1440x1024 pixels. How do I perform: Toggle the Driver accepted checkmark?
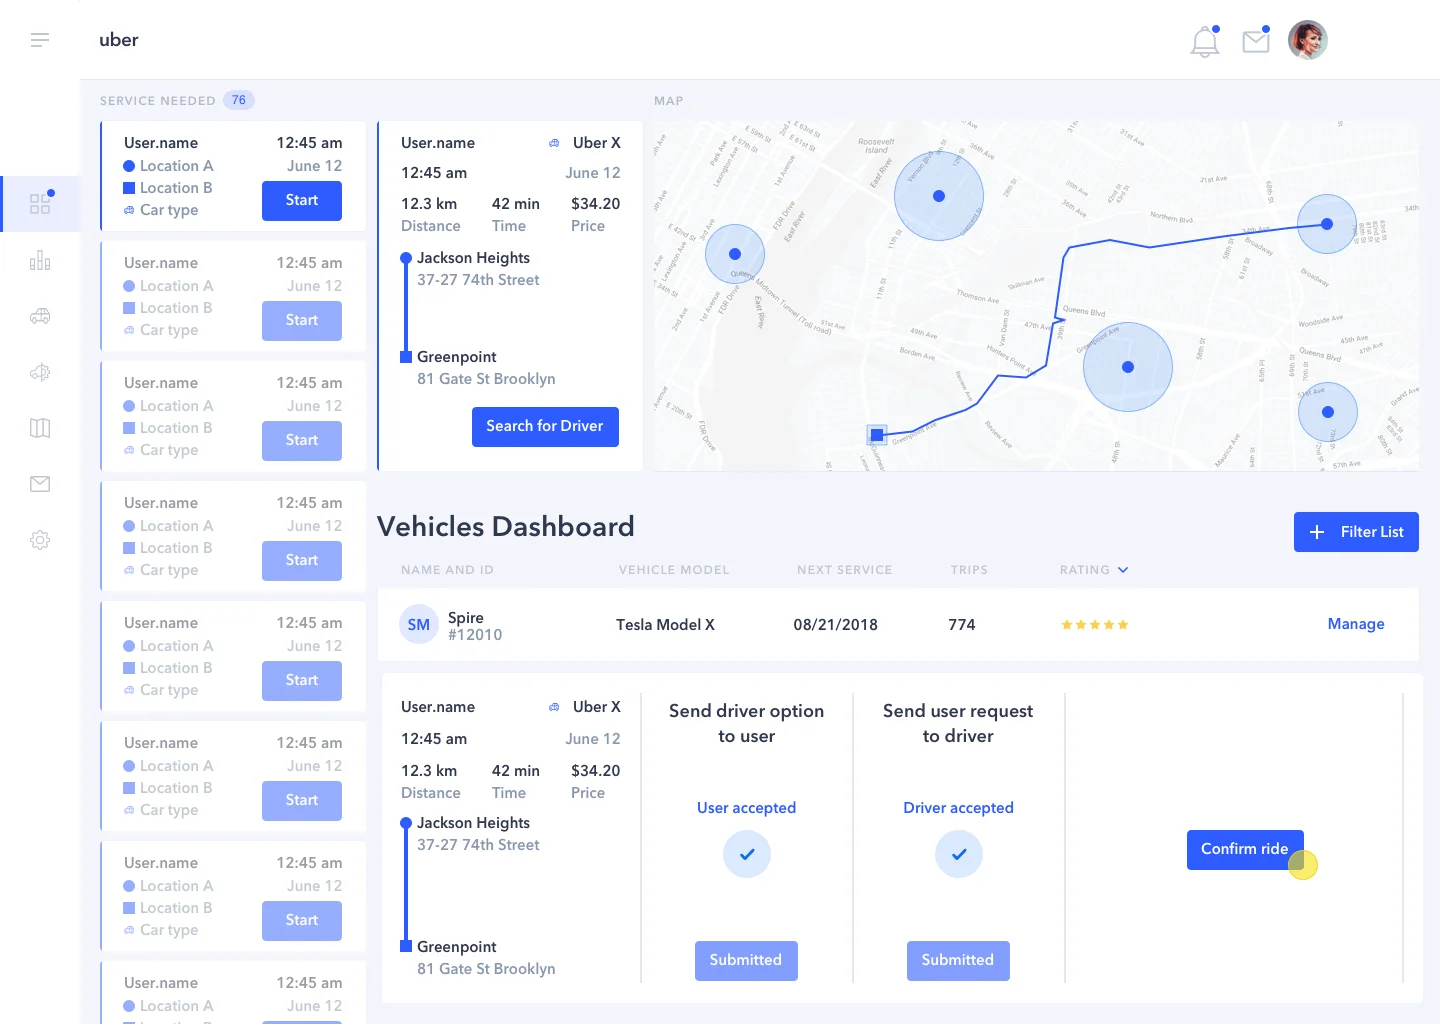coord(959,854)
